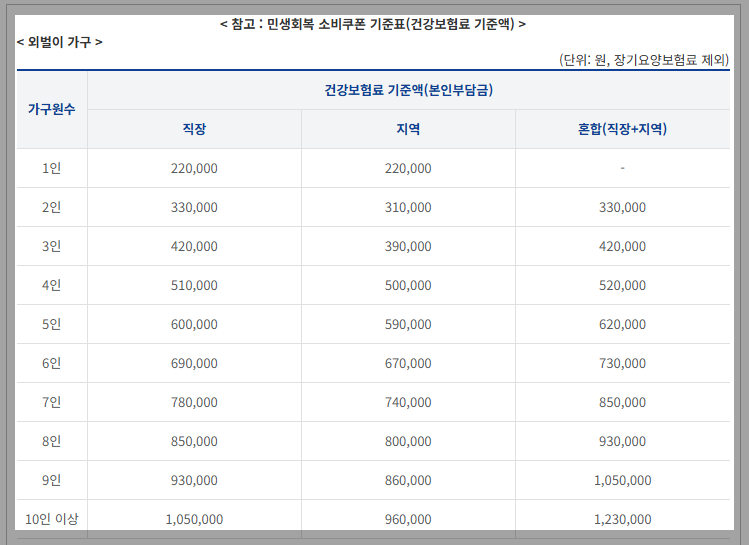Click the 510,000 cell

point(194,285)
